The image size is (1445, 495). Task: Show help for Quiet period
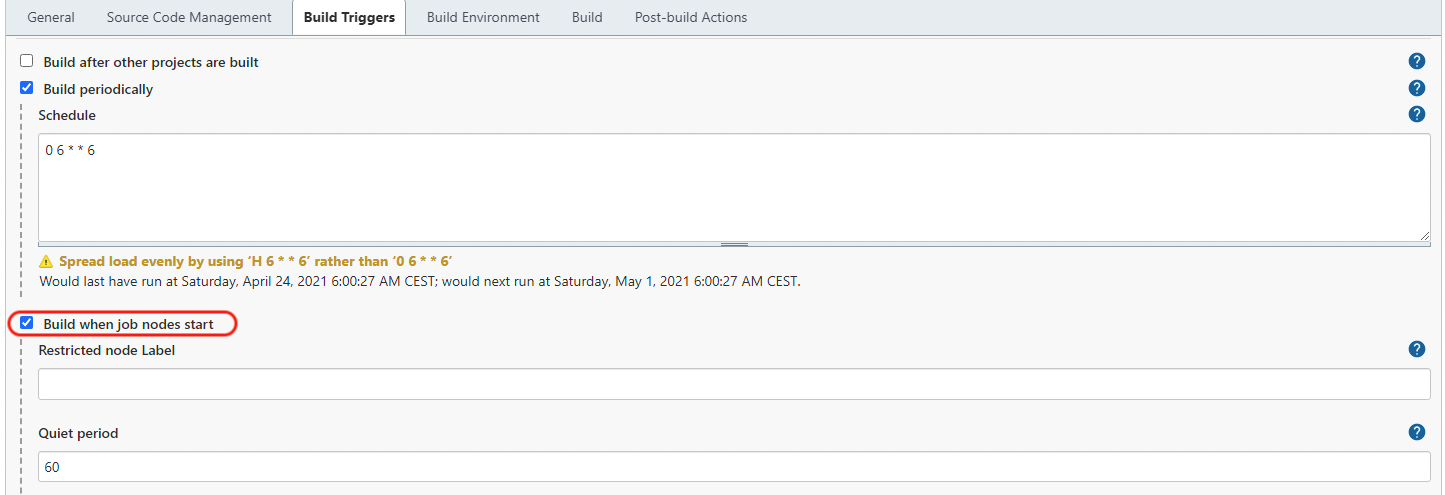point(1416,432)
